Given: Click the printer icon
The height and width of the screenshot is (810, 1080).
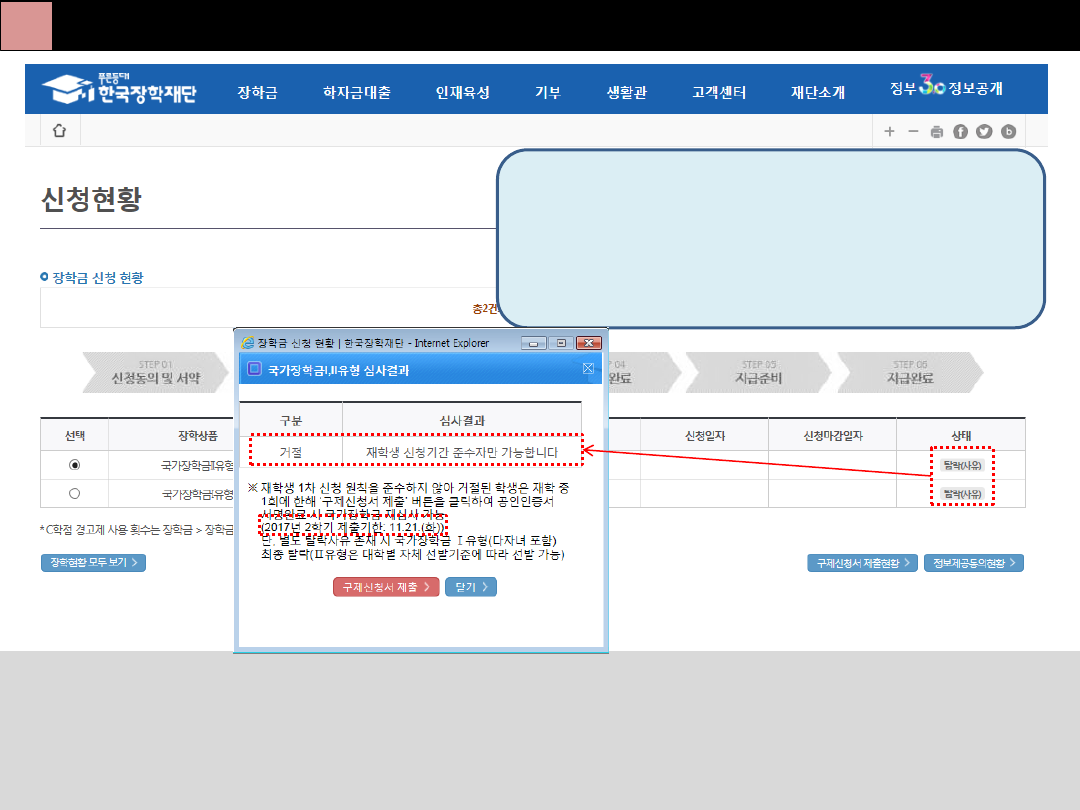Looking at the screenshot, I should point(937,132).
